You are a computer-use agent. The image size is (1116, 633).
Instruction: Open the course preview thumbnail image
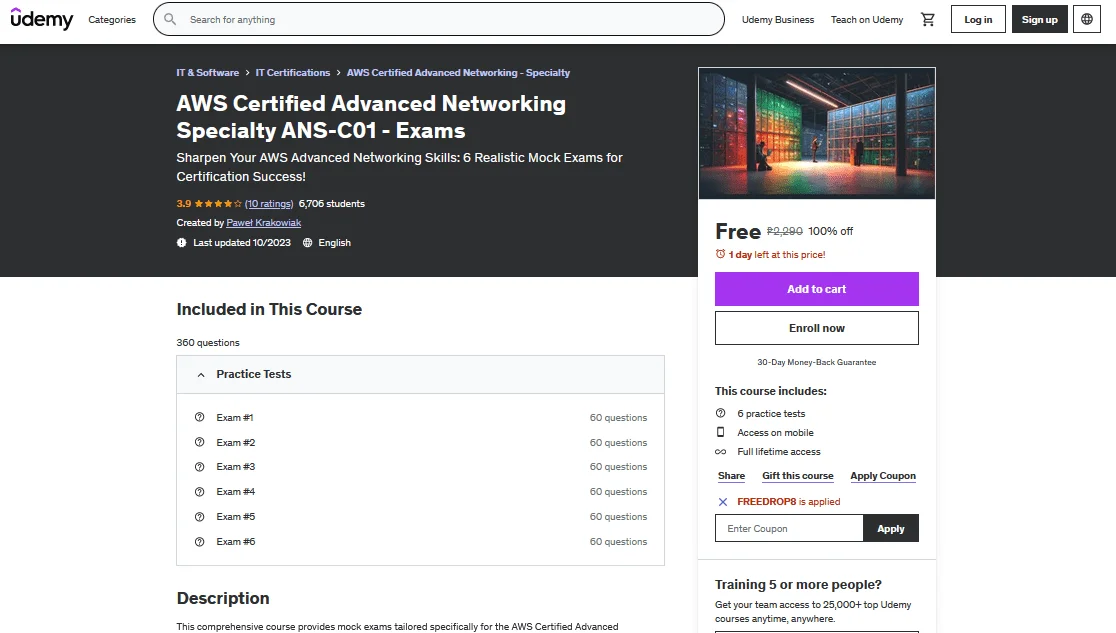pos(816,133)
